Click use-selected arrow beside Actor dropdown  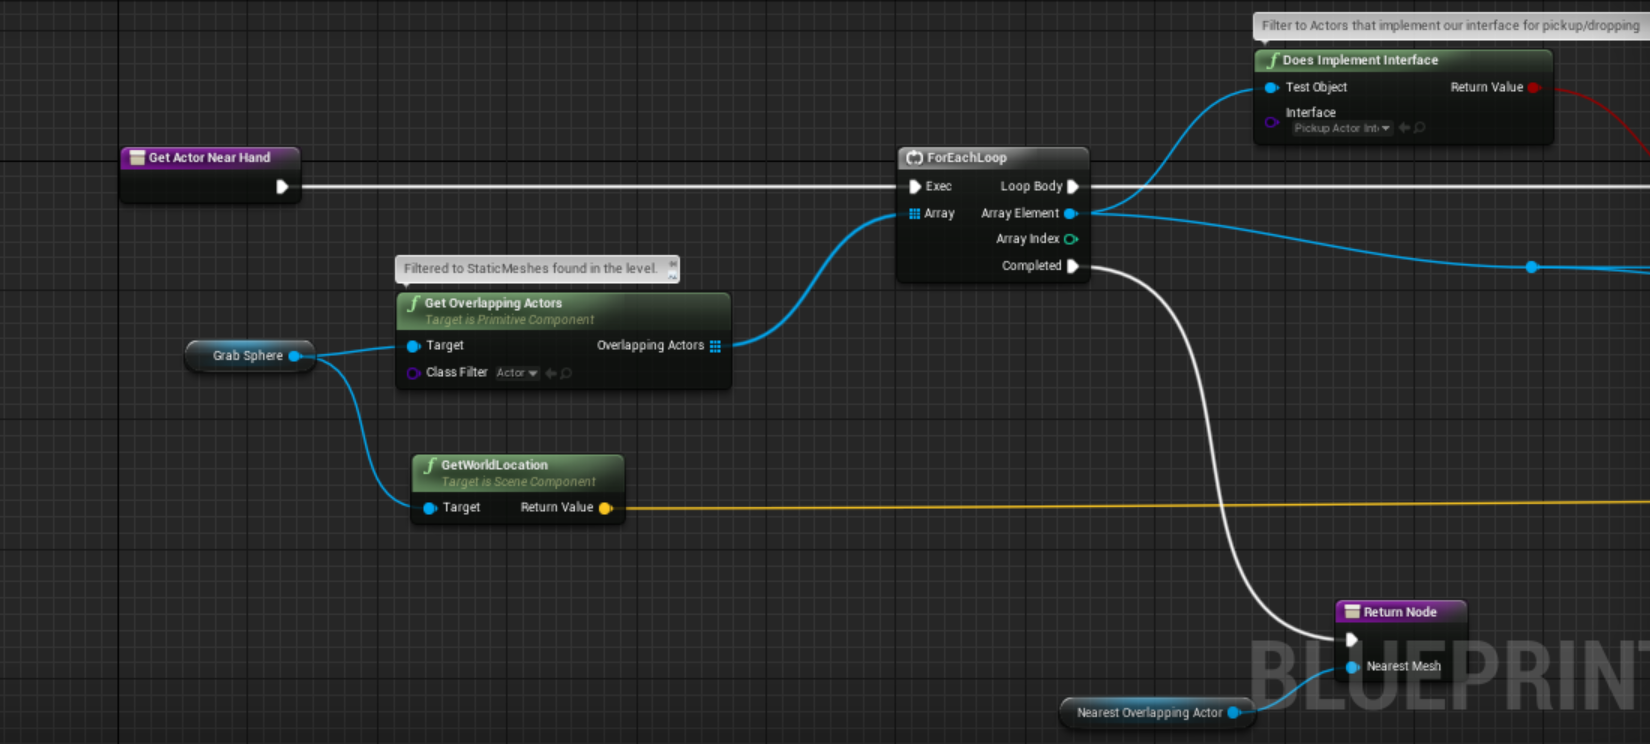pyautogui.click(x=551, y=373)
